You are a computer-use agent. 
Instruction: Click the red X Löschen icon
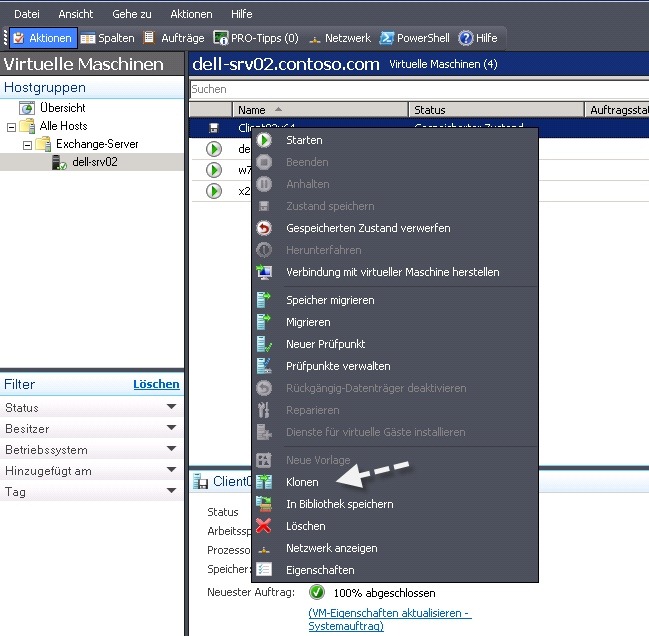coord(264,526)
